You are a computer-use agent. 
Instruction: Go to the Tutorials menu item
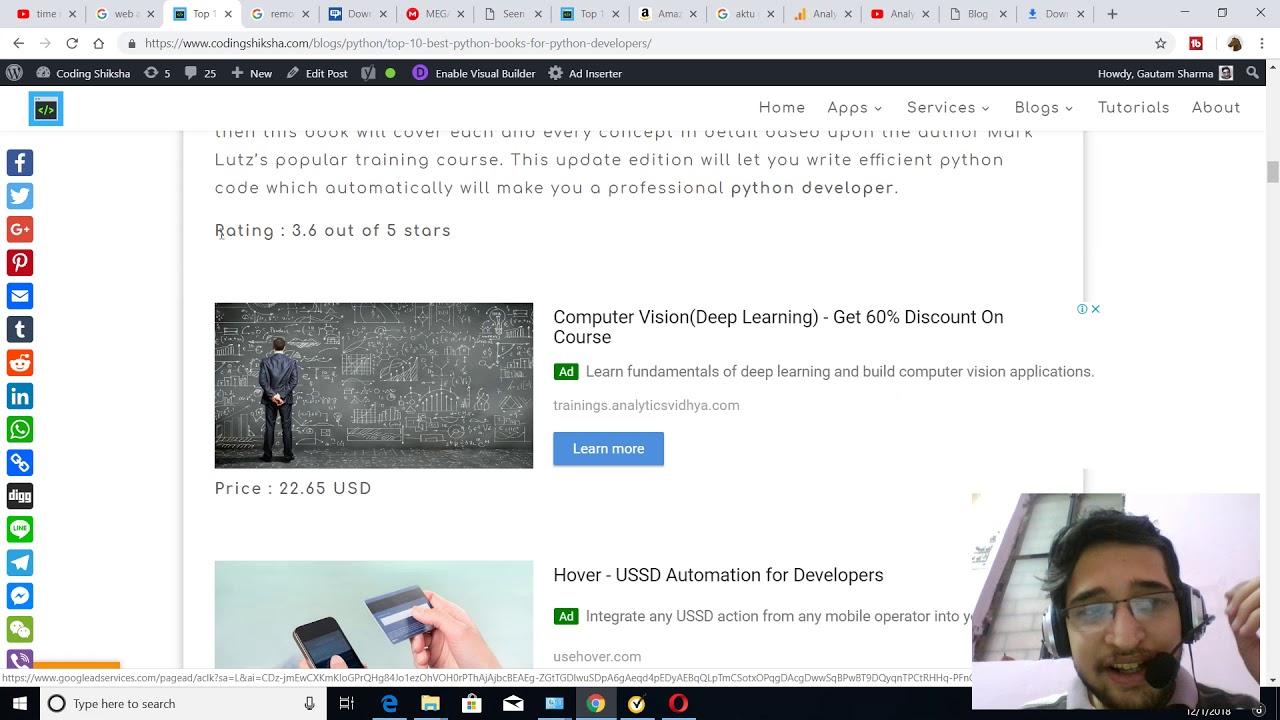pyautogui.click(x=1133, y=108)
